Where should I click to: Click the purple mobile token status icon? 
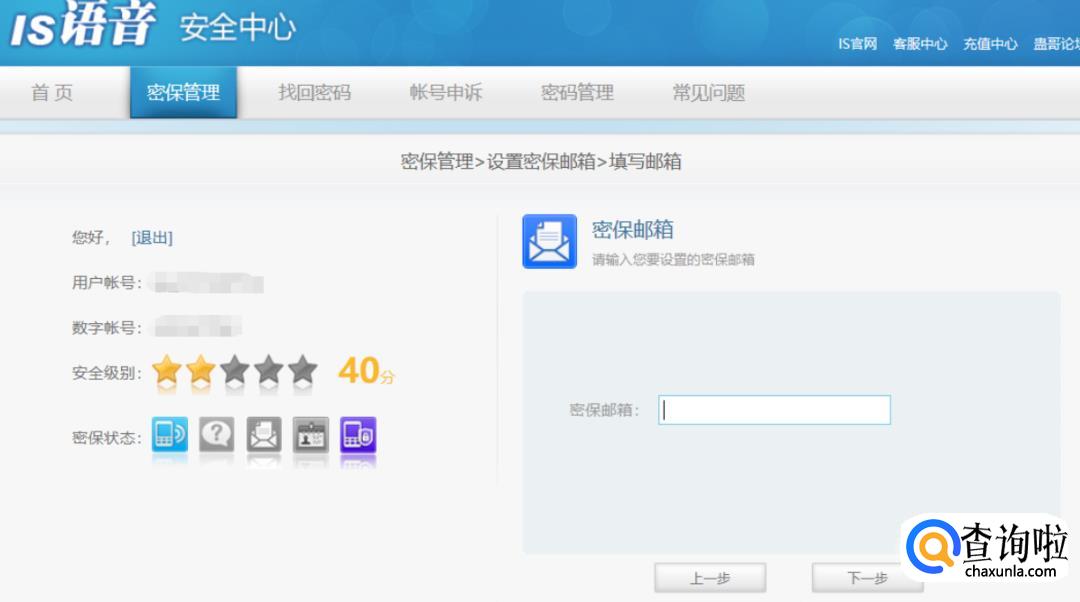(358, 435)
